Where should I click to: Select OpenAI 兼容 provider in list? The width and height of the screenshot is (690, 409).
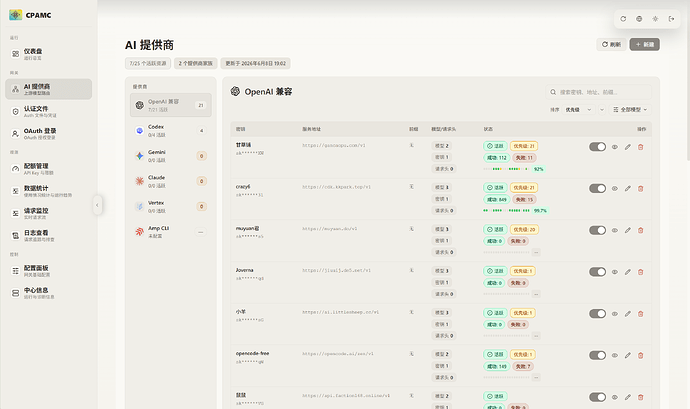[x=171, y=105]
